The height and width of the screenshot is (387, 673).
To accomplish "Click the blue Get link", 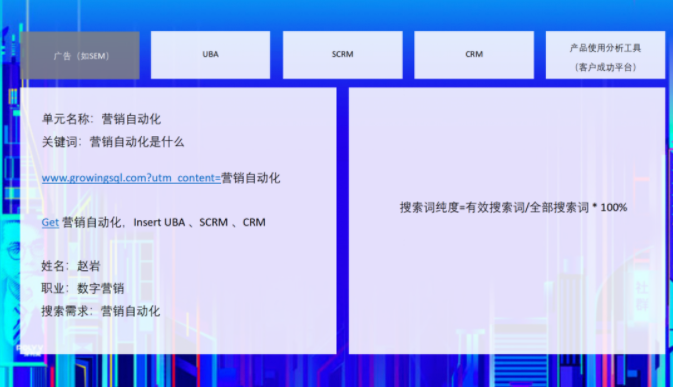I will [x=50, y=222].
